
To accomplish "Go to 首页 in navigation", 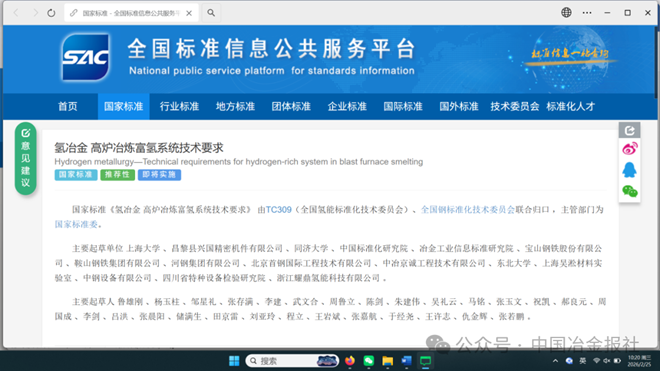I will coord(68,107).
